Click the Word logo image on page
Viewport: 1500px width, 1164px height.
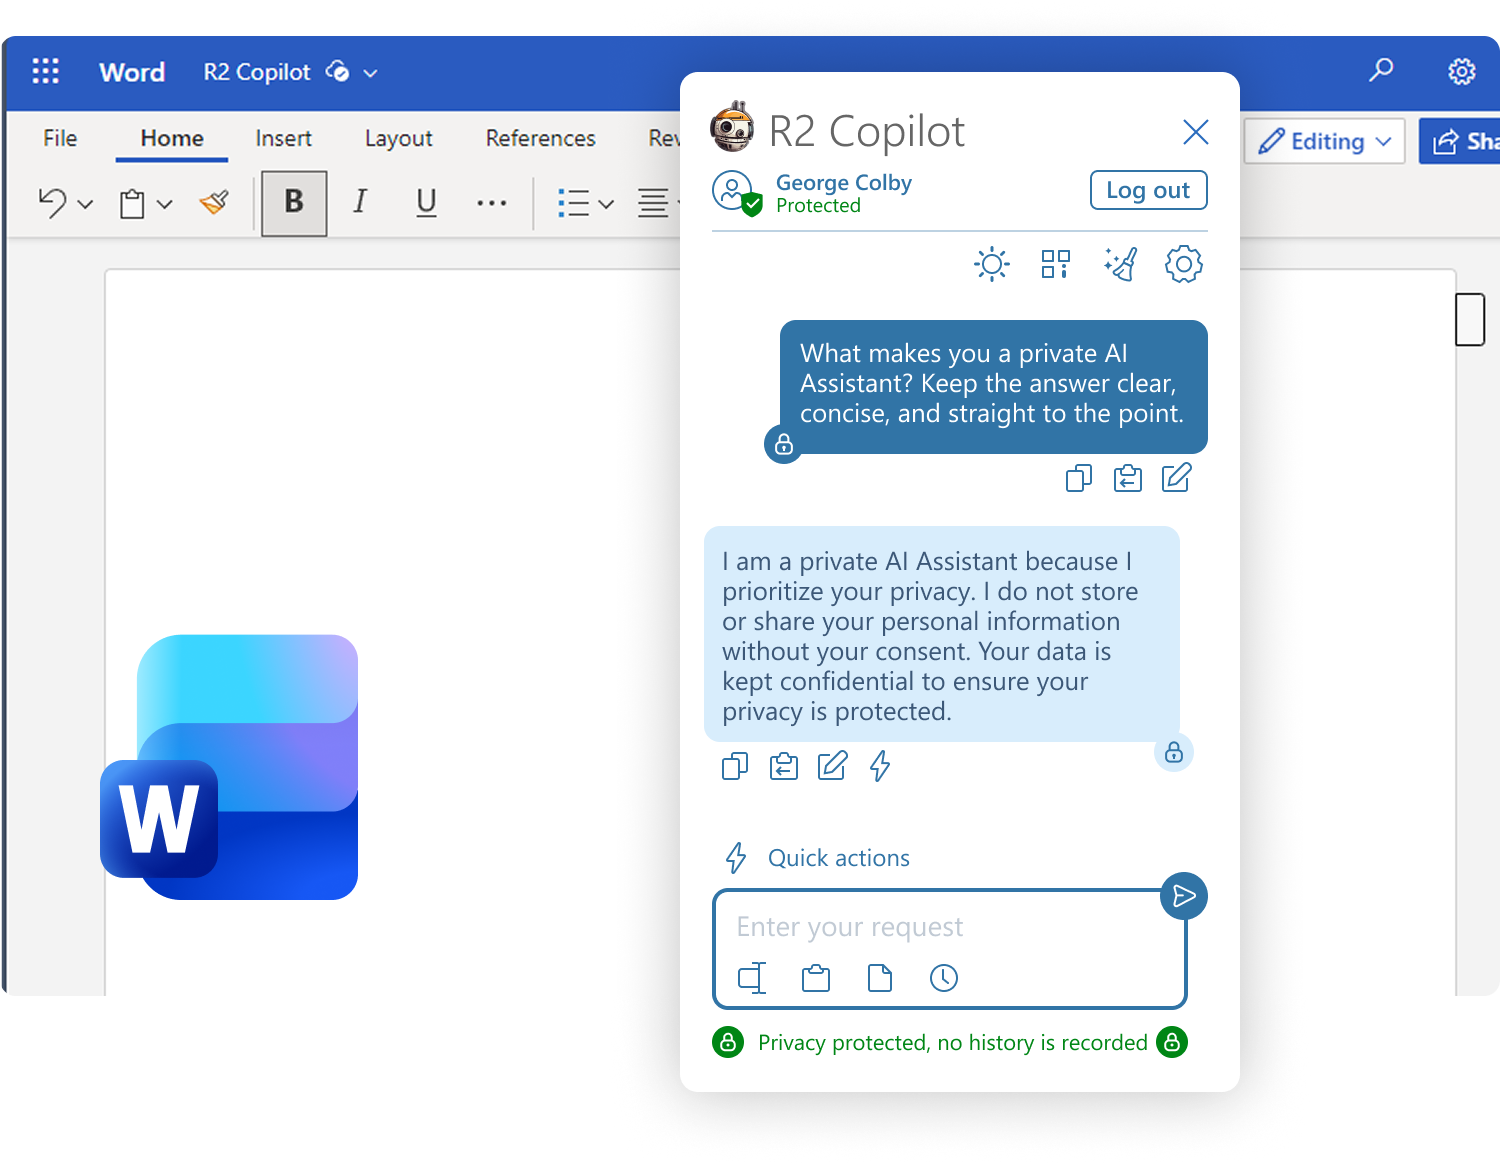229,767
